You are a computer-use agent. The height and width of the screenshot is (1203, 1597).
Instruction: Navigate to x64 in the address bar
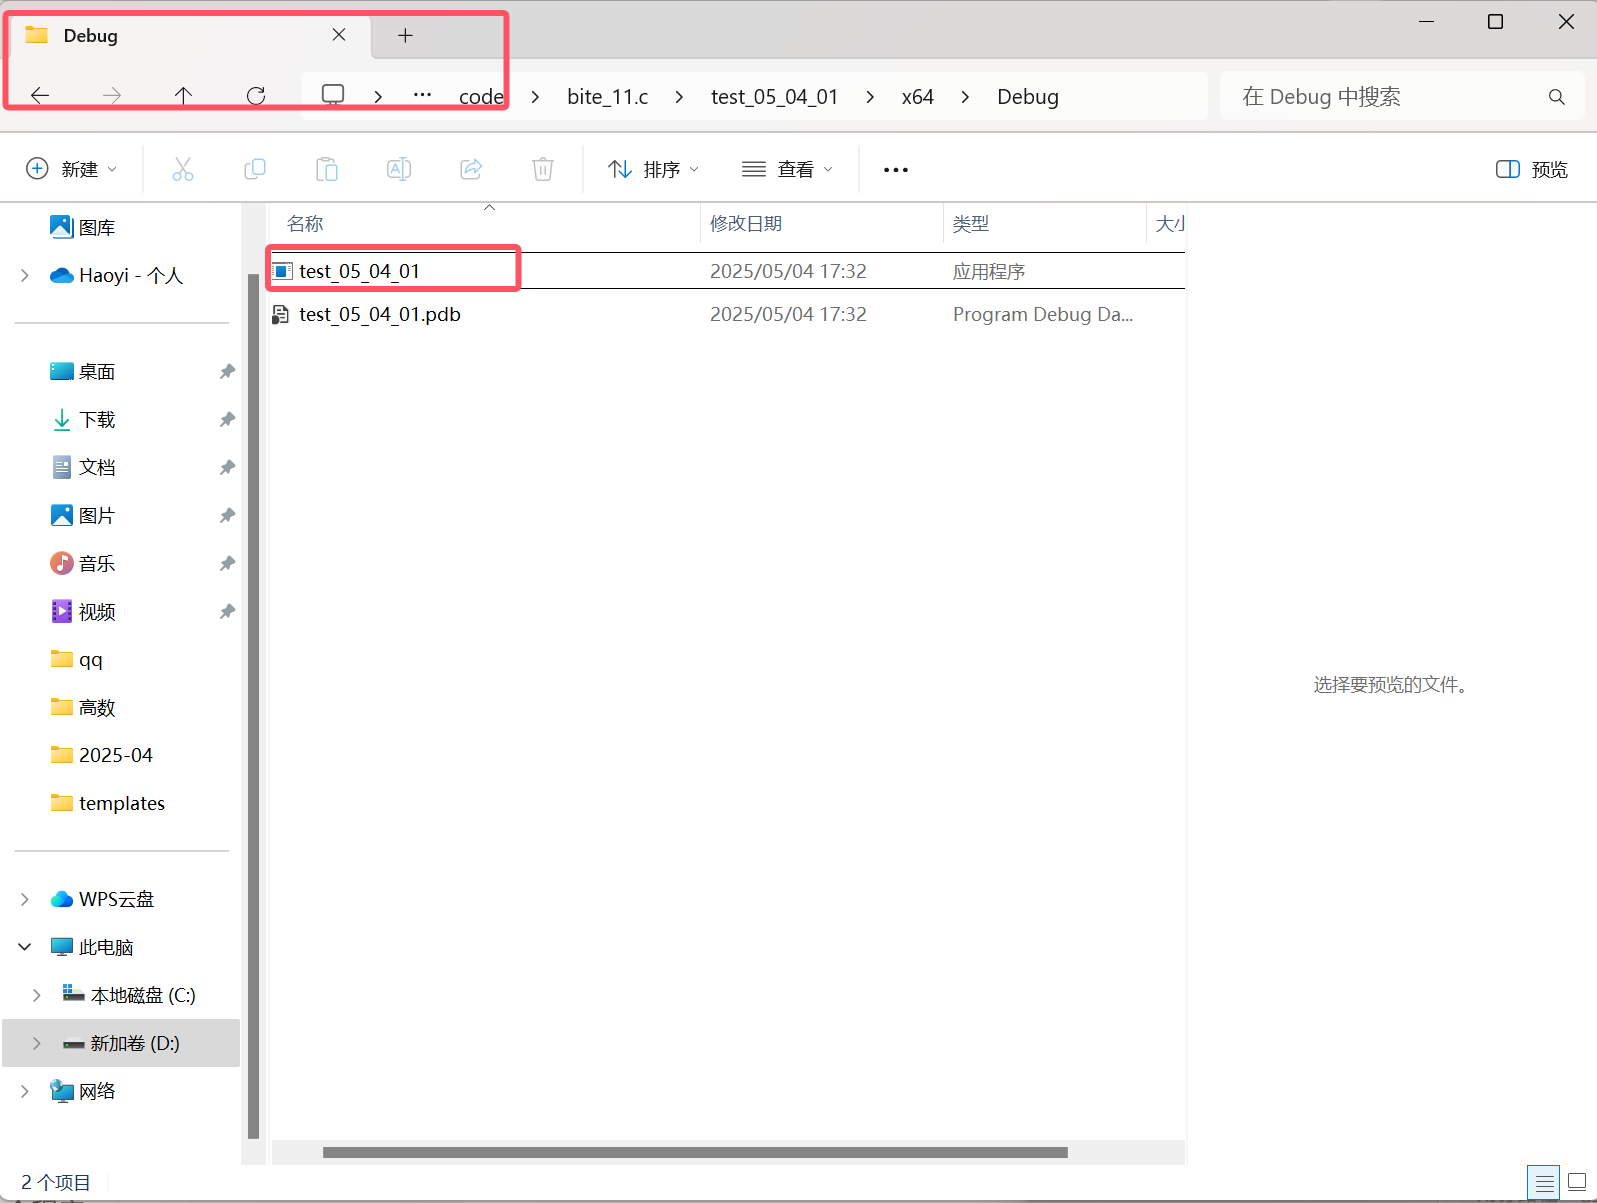[918, 97]
